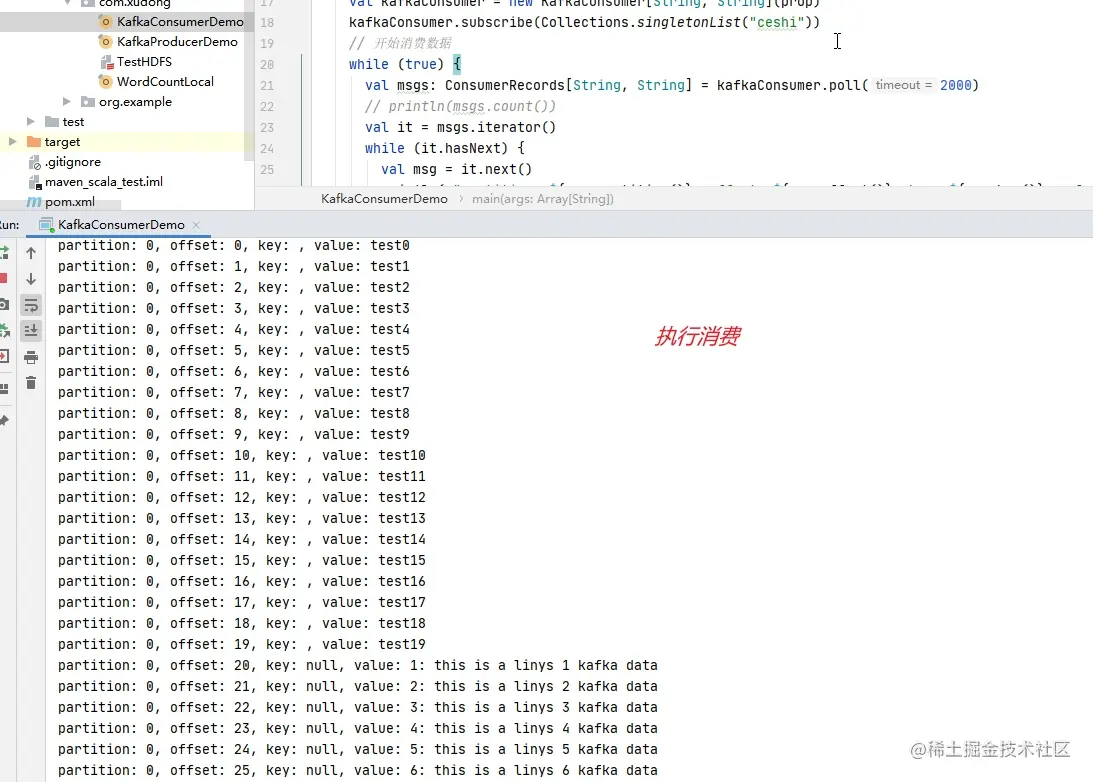Click the attach debugger icon in Run sidebar
This screenshot has height=782, width=1093.
point(3,330)
